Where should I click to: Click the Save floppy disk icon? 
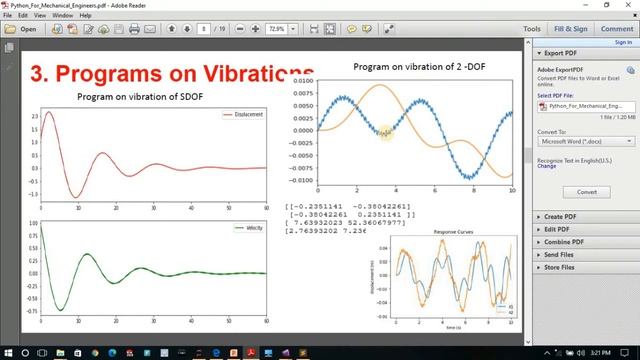tap(119, 29)
